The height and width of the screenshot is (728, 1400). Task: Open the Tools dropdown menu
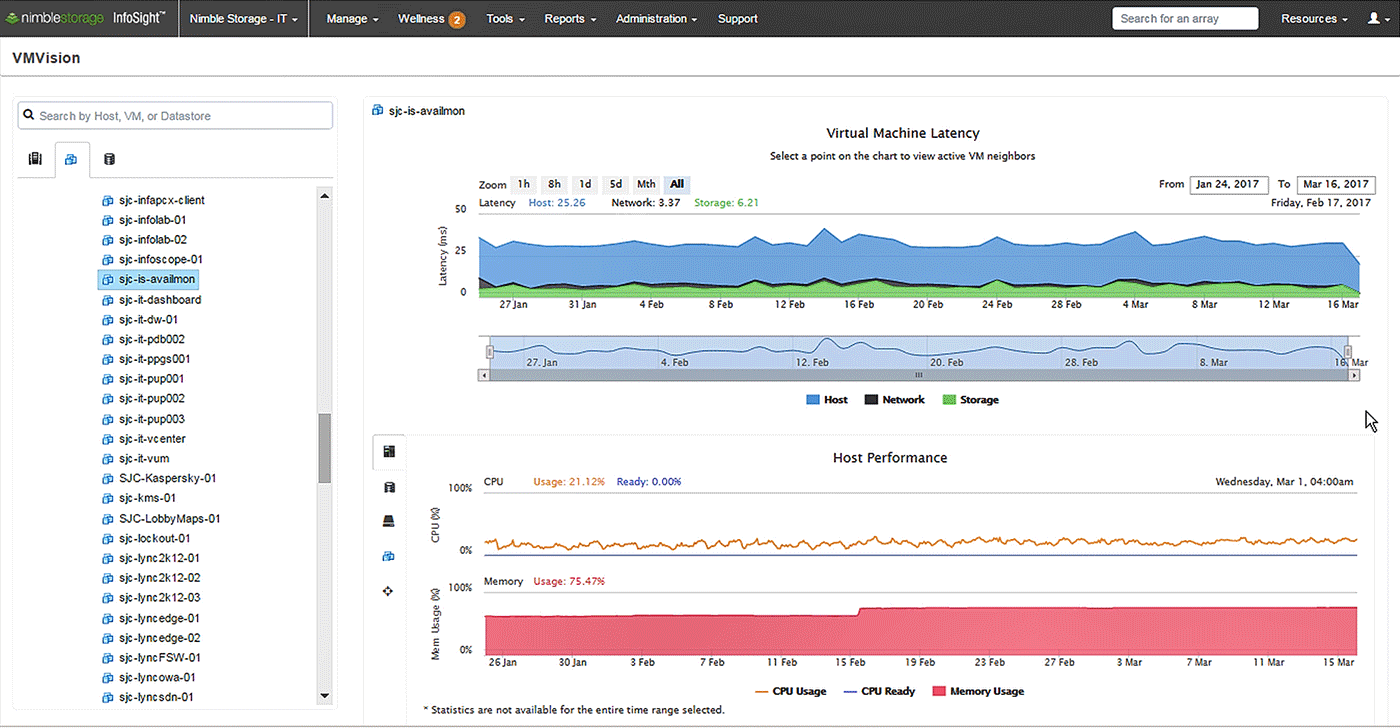pos(505,19)
